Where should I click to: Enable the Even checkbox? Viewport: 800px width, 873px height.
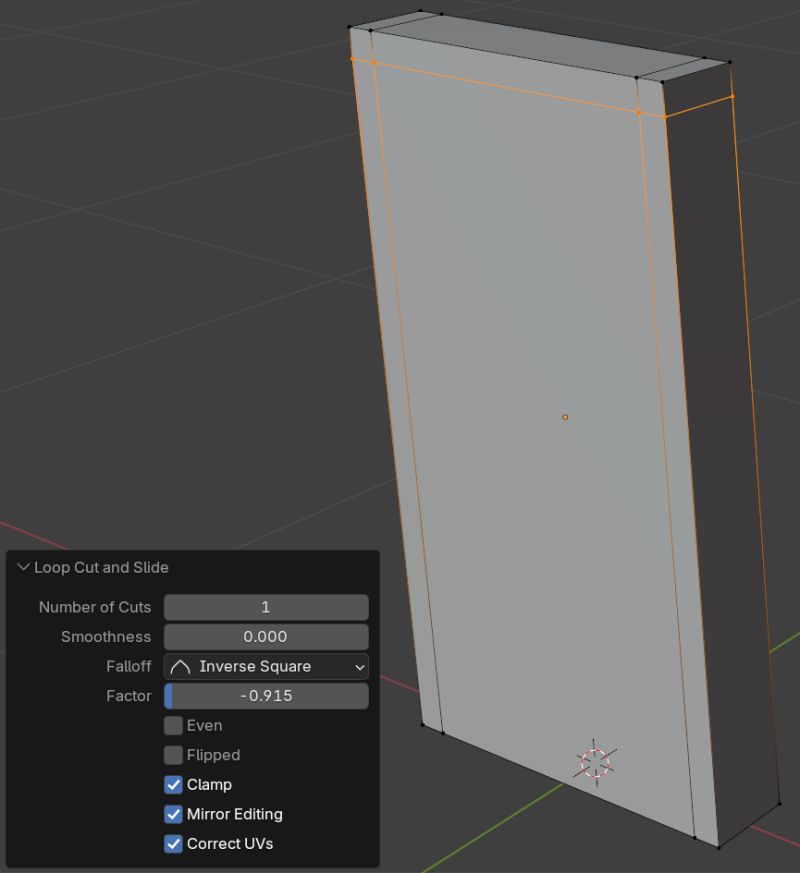[x=174, y=725]
